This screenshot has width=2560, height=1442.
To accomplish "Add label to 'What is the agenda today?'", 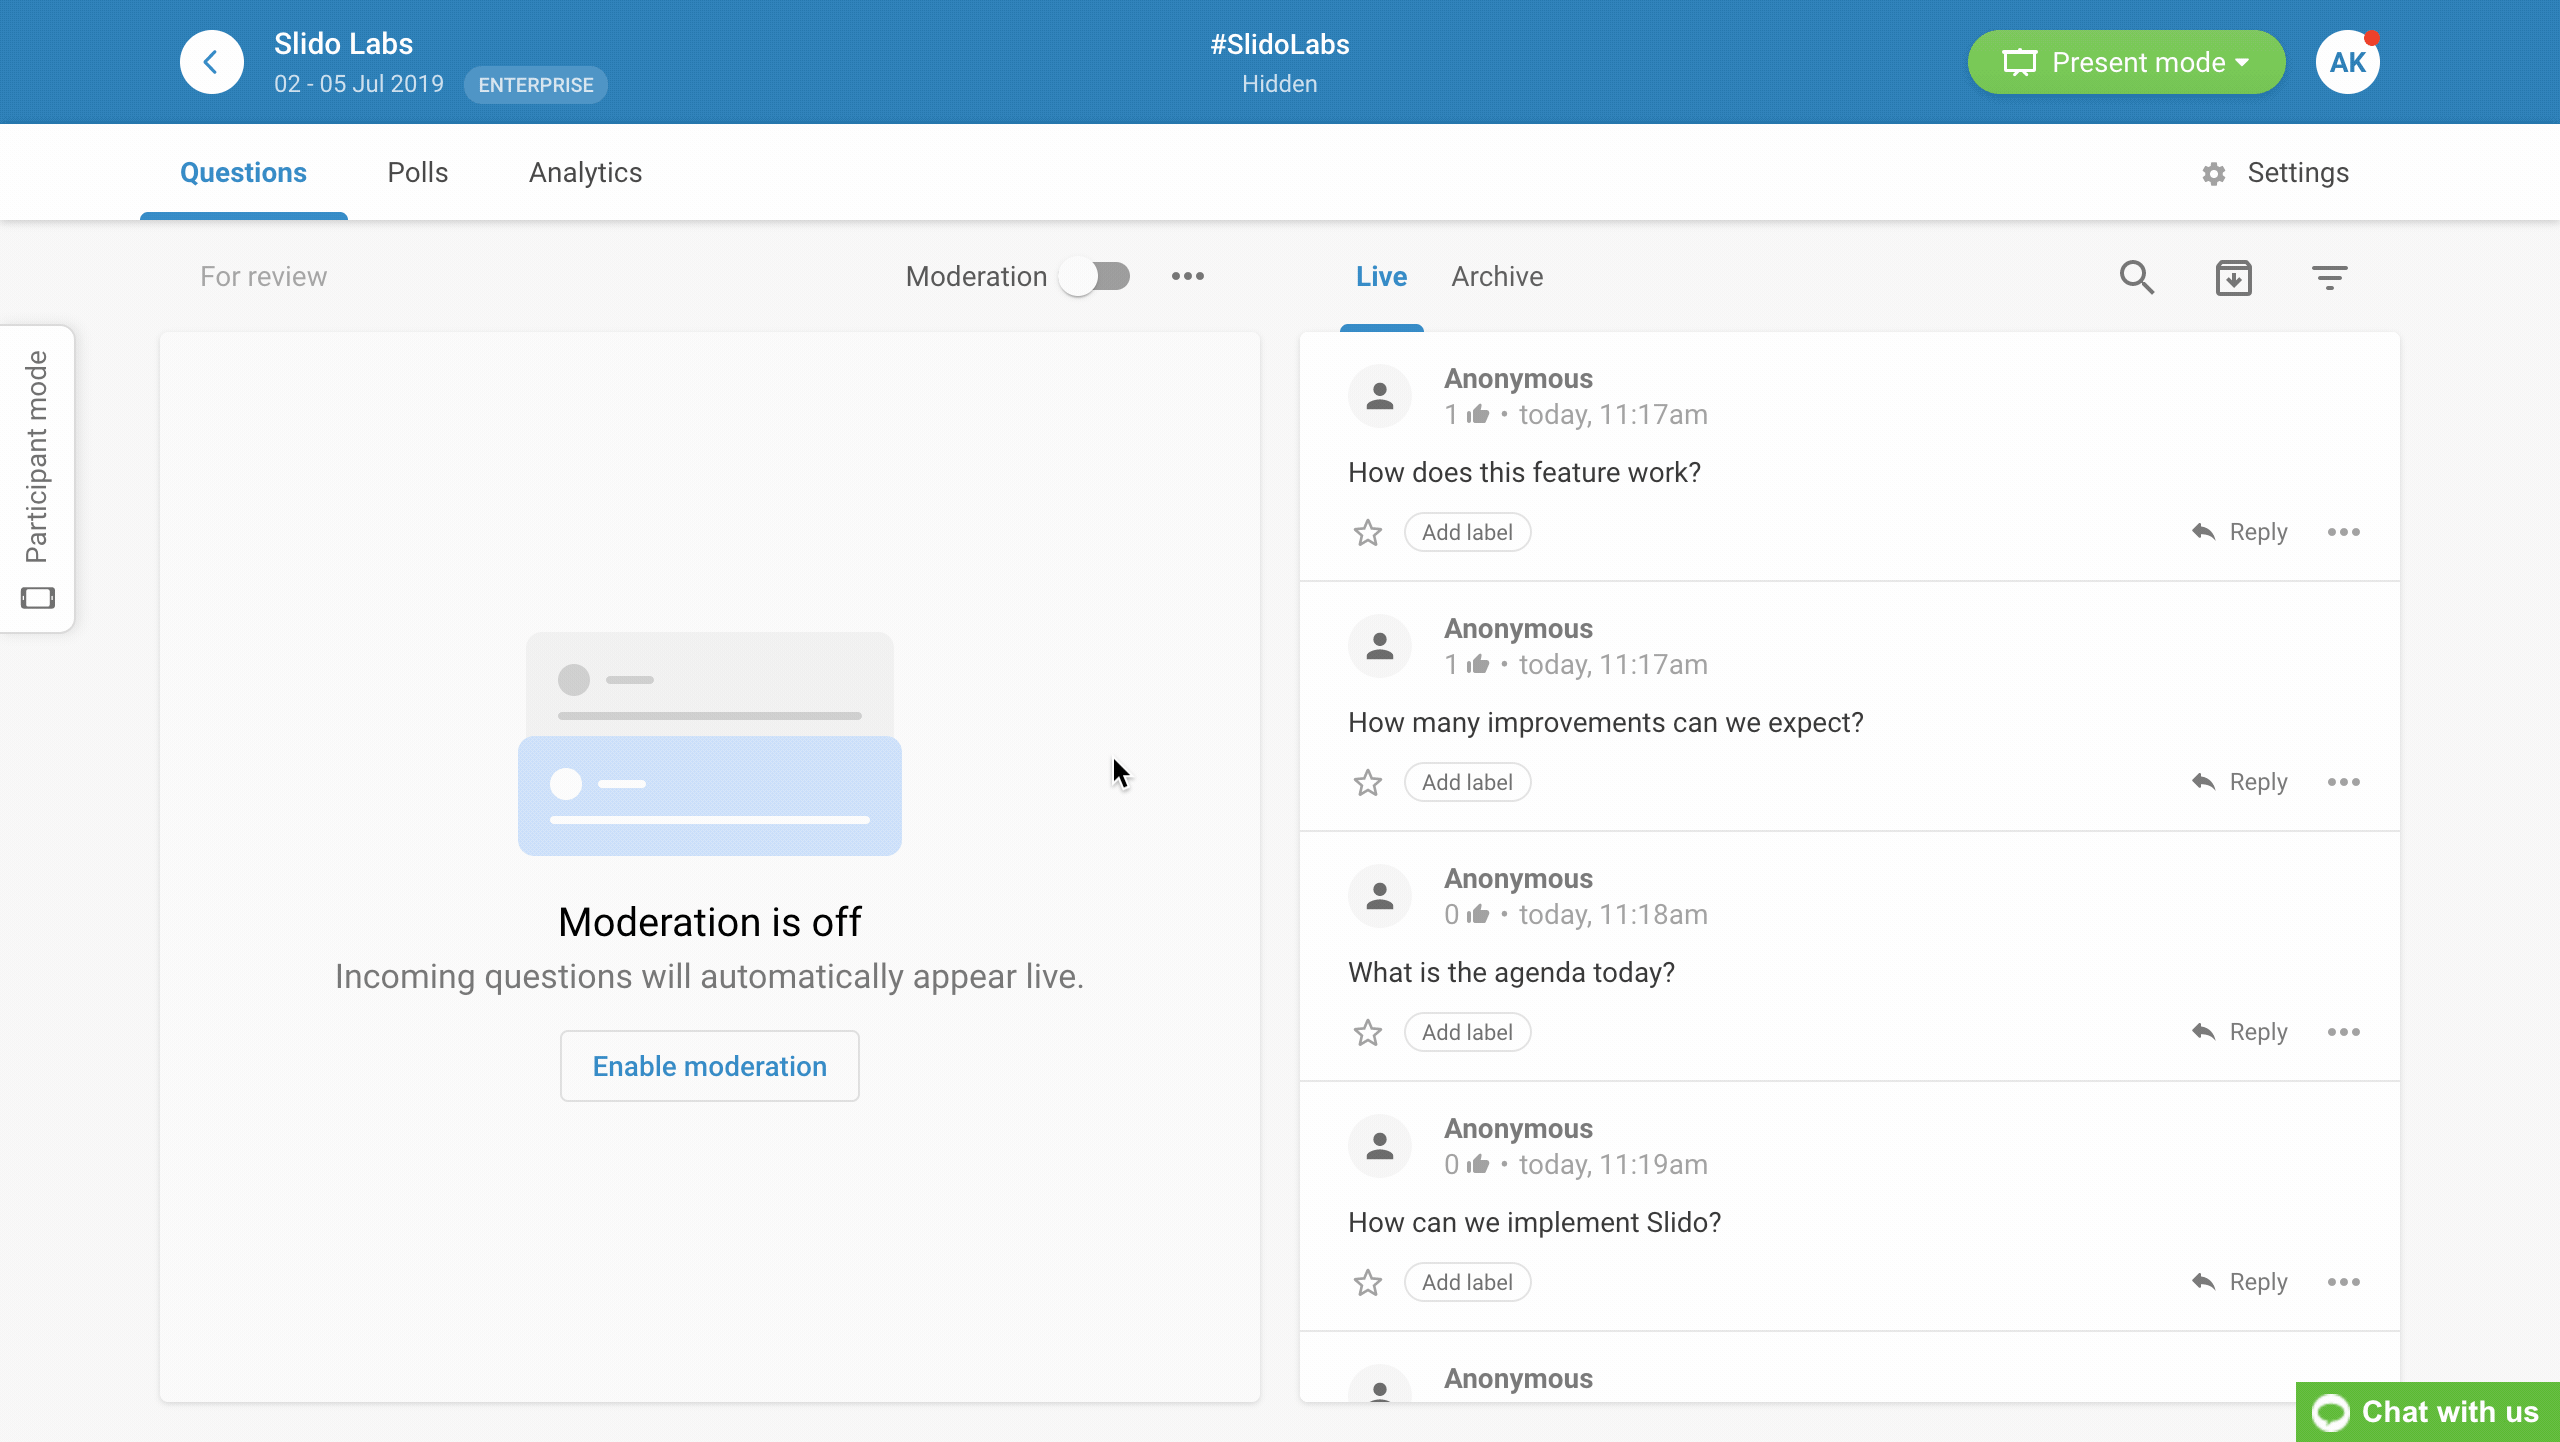I will click(1467, 1032).
